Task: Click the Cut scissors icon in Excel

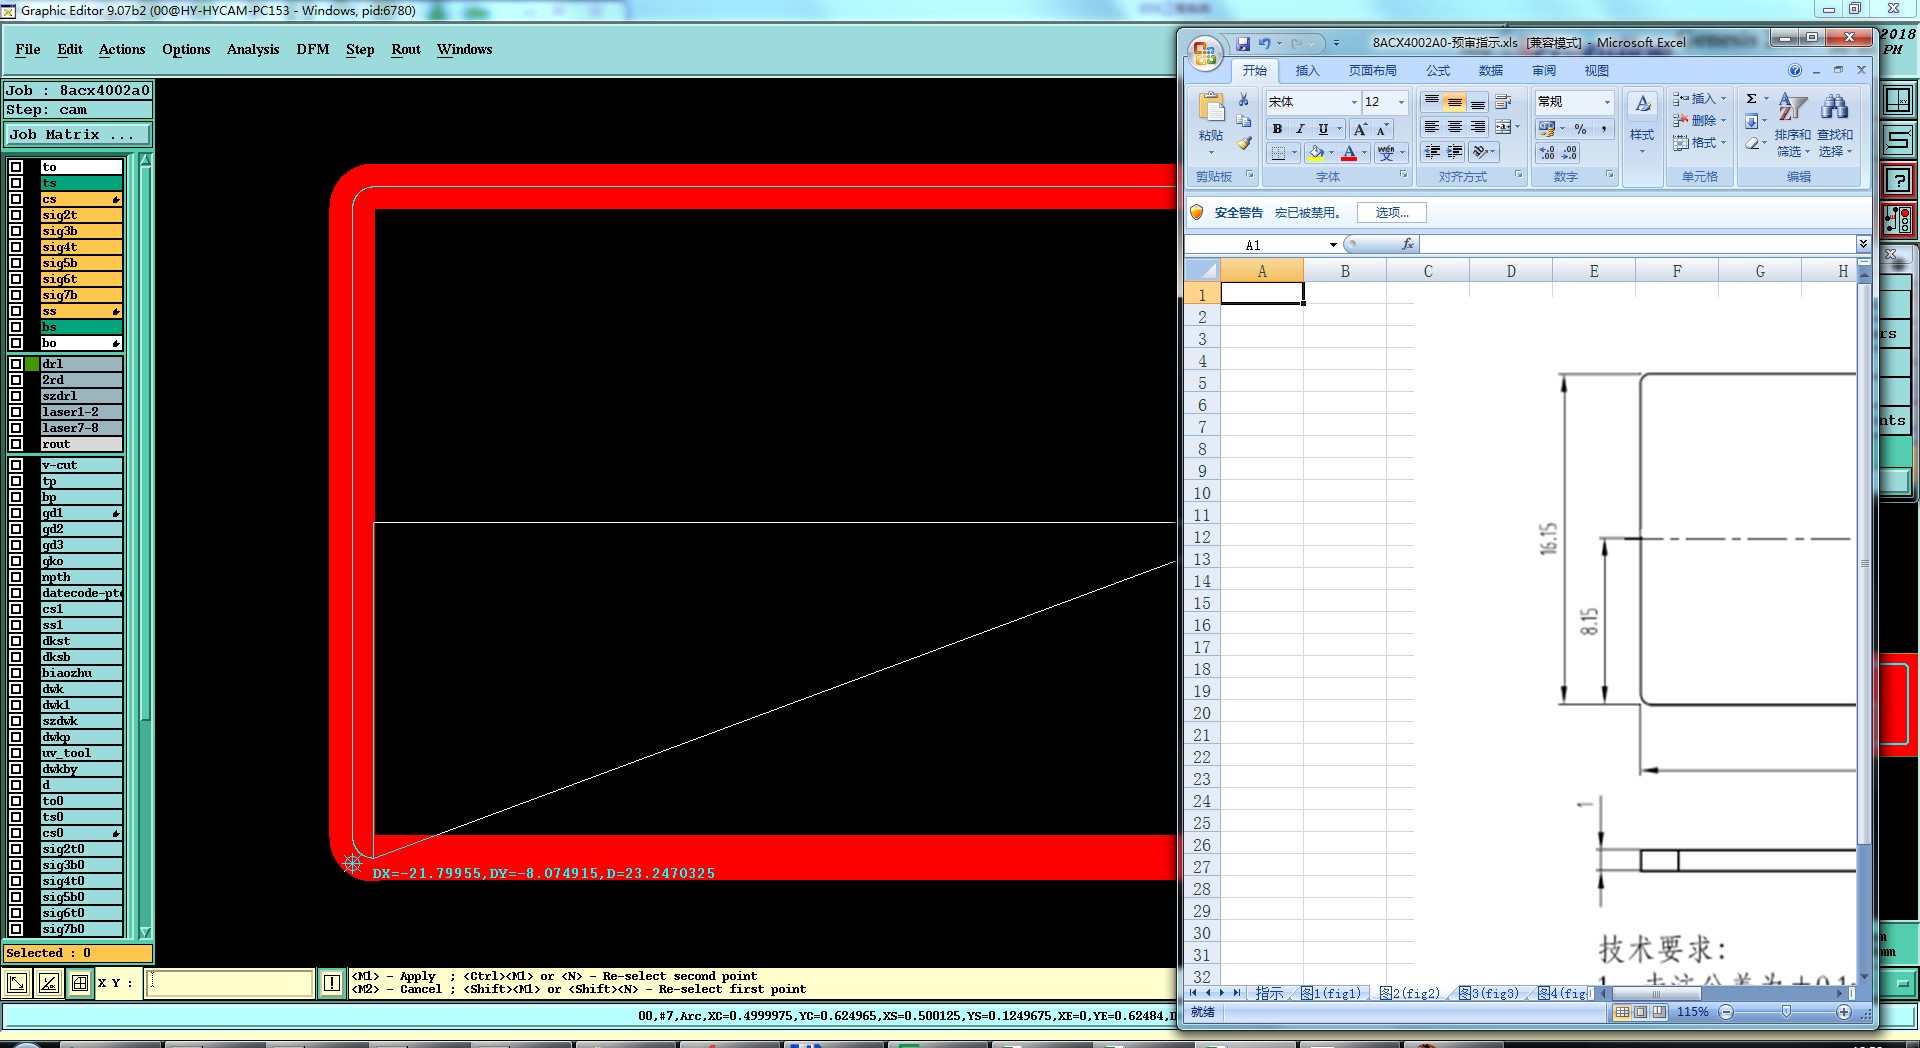Action: [1243, 100]
